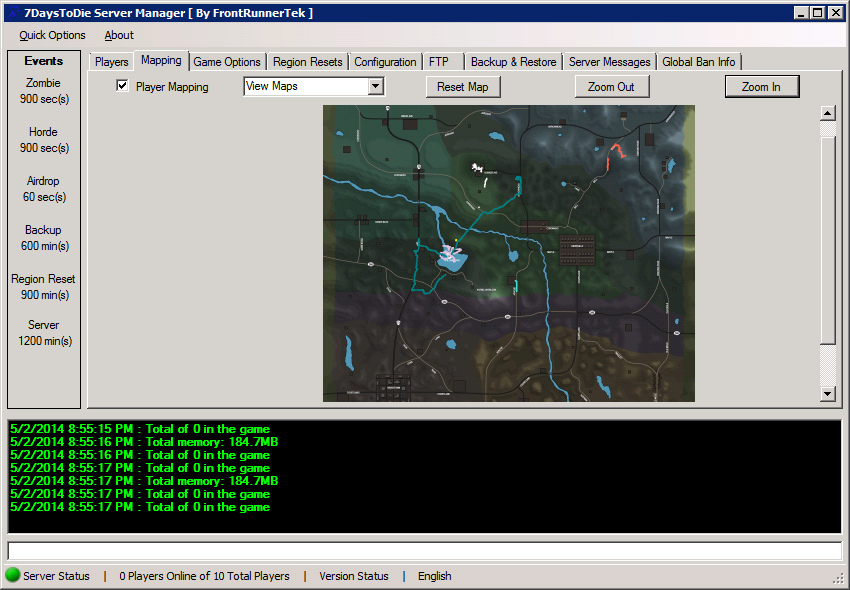This screenshot has width=850, height=590.
Task: Focus the console command input field
Action: (424, 551)
